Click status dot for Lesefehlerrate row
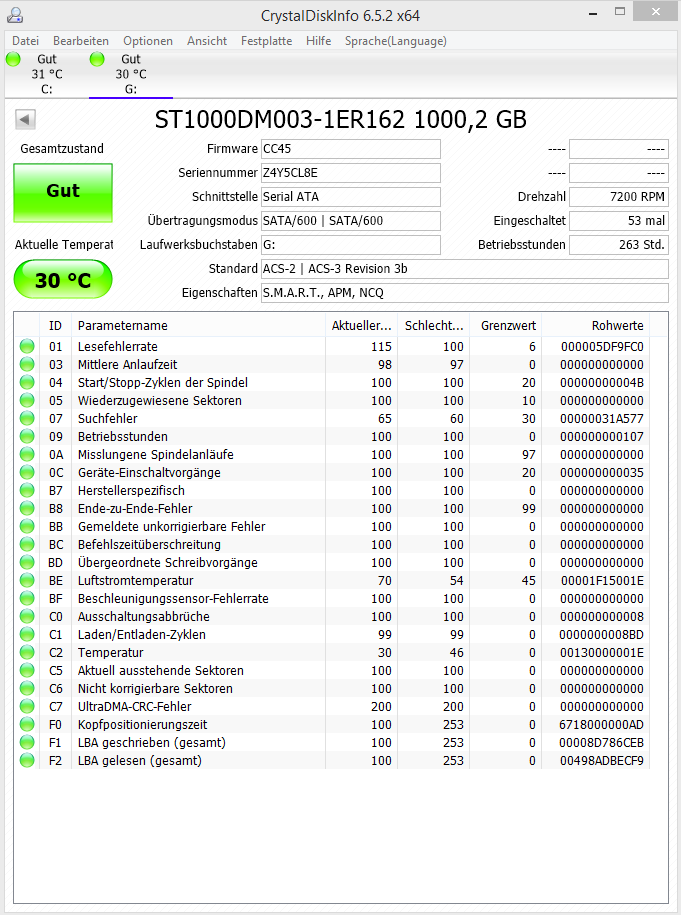This screenshot has height=915, width=681. coord(27,346)
